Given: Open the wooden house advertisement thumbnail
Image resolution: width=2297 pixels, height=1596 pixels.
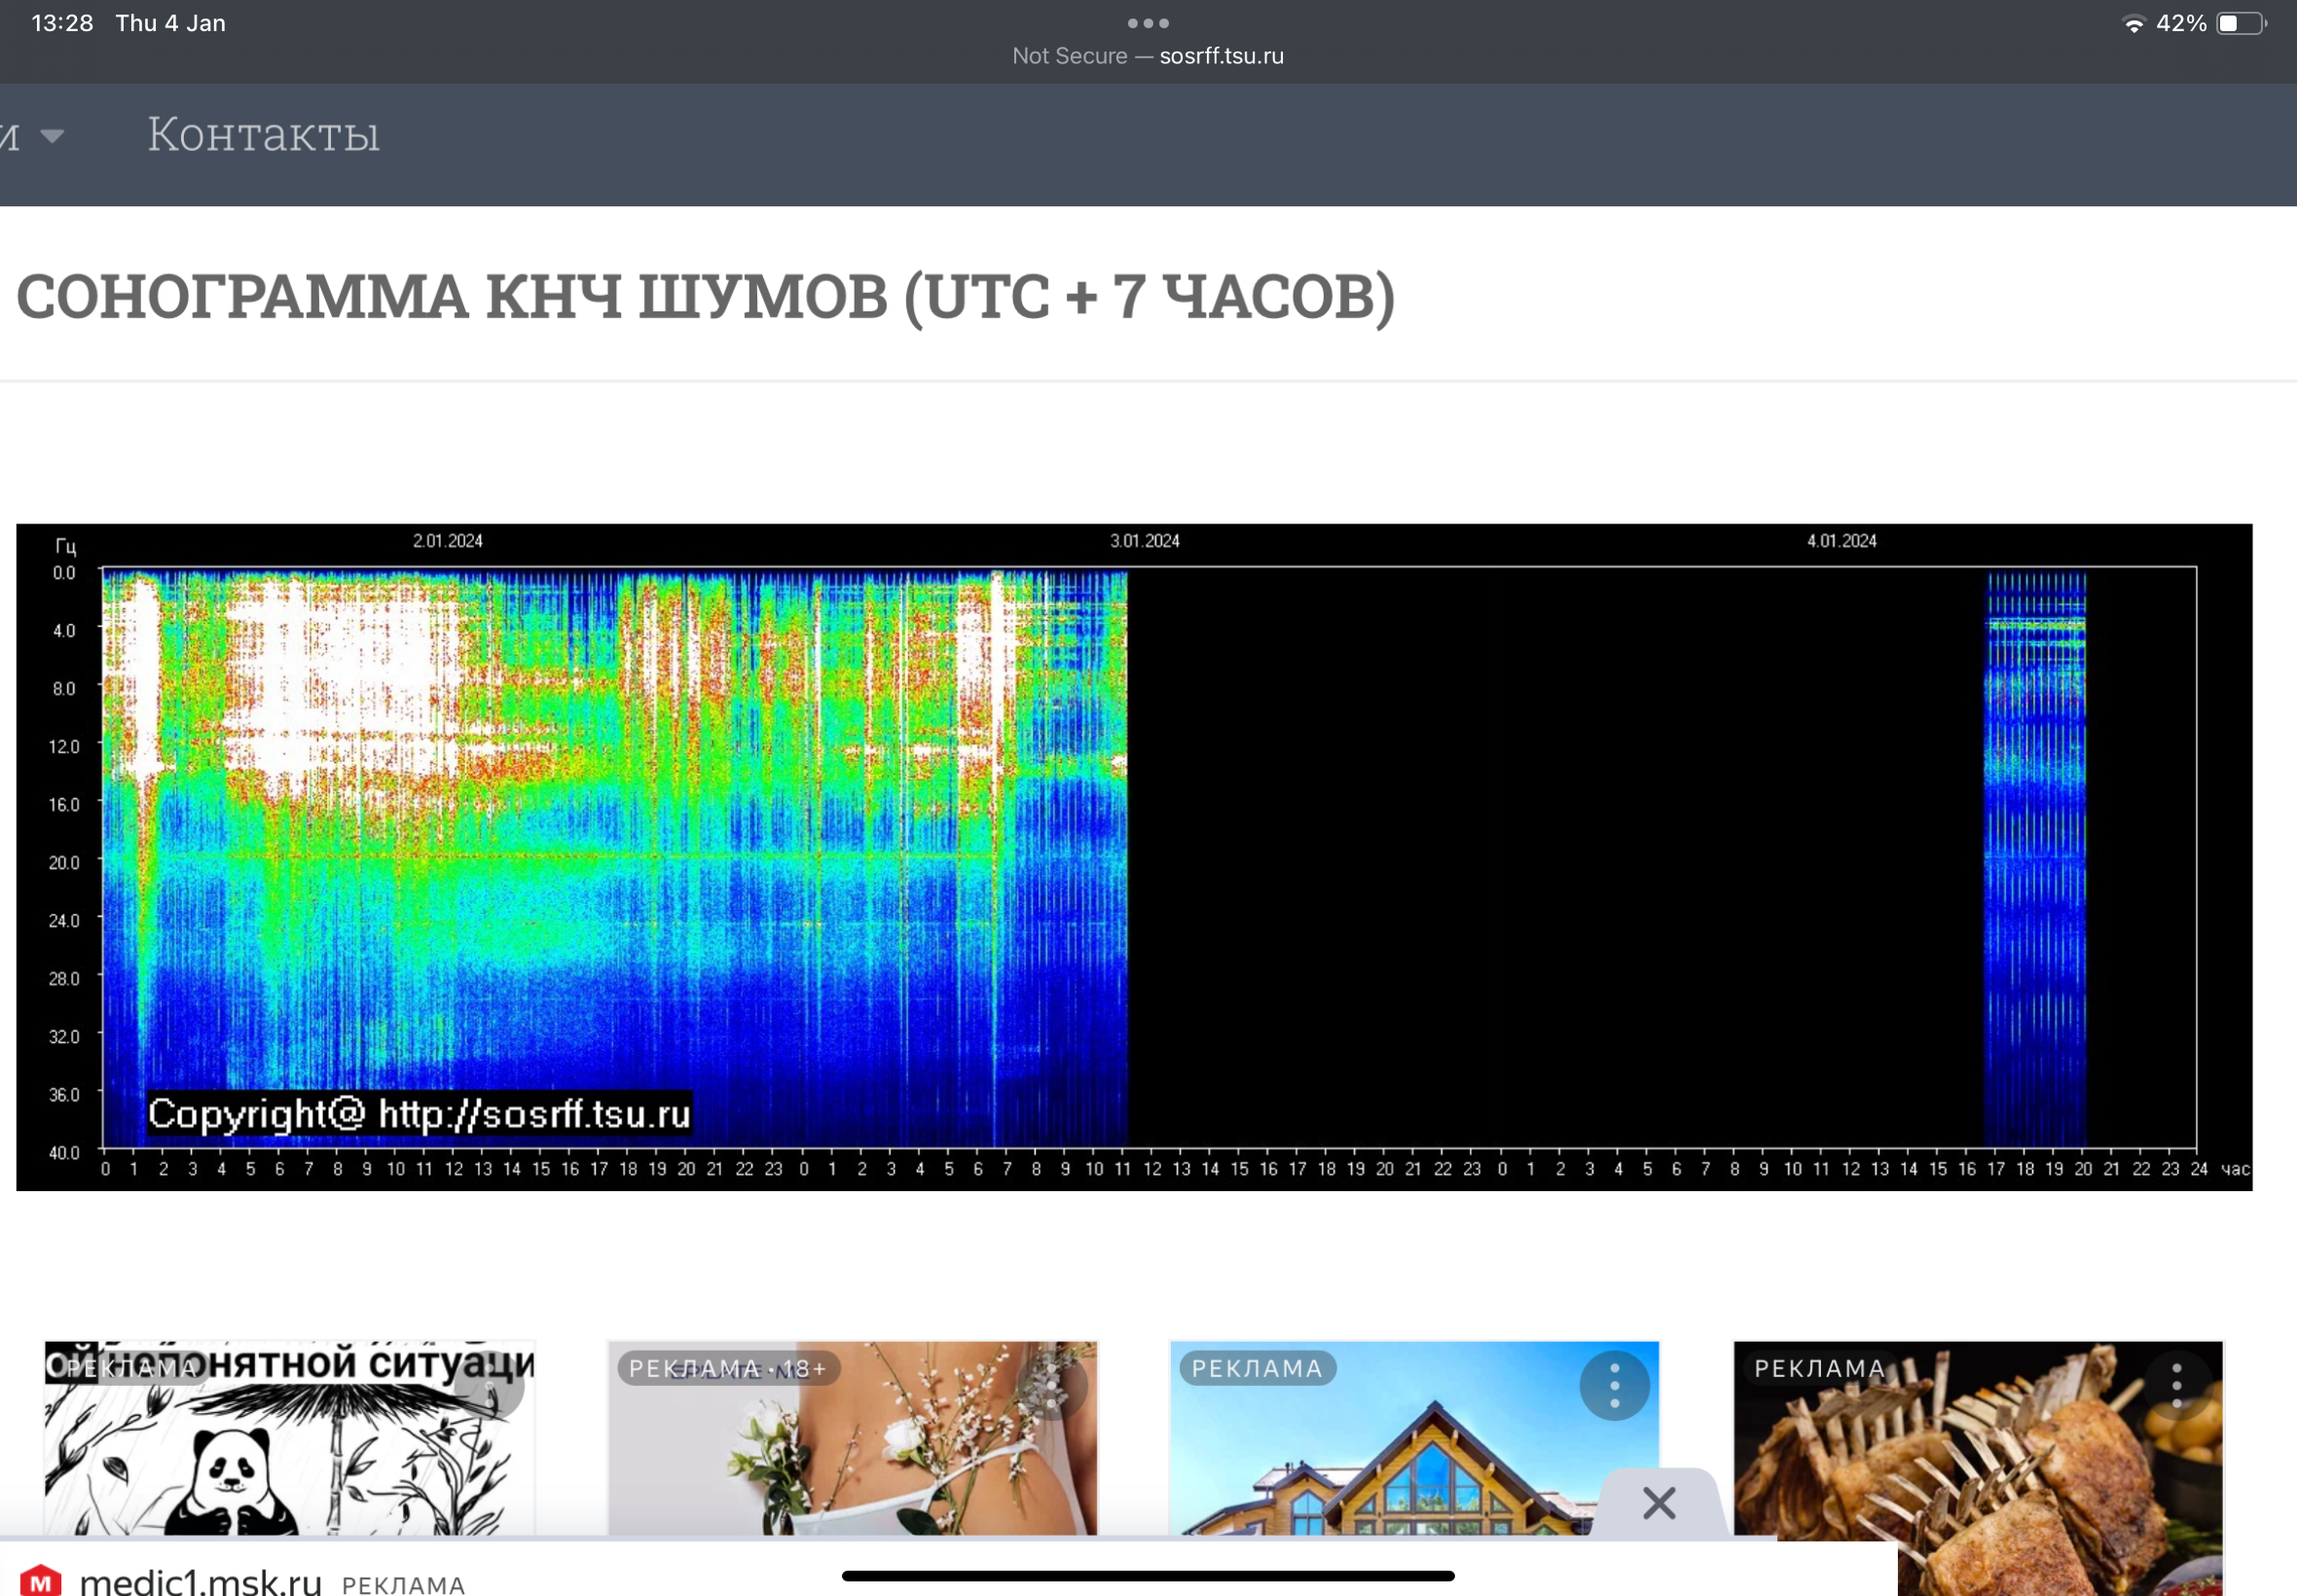Looking at the screenshot, I should [1414, 1438].
